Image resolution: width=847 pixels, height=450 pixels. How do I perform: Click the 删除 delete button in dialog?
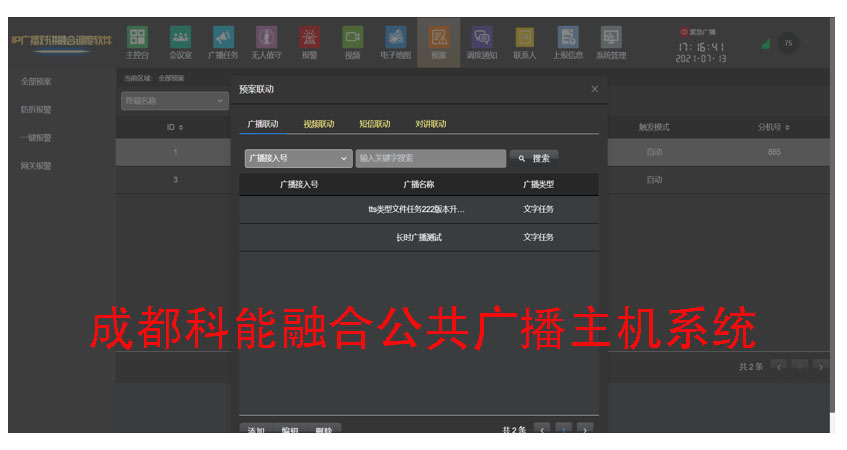click(x=324, y=429)
